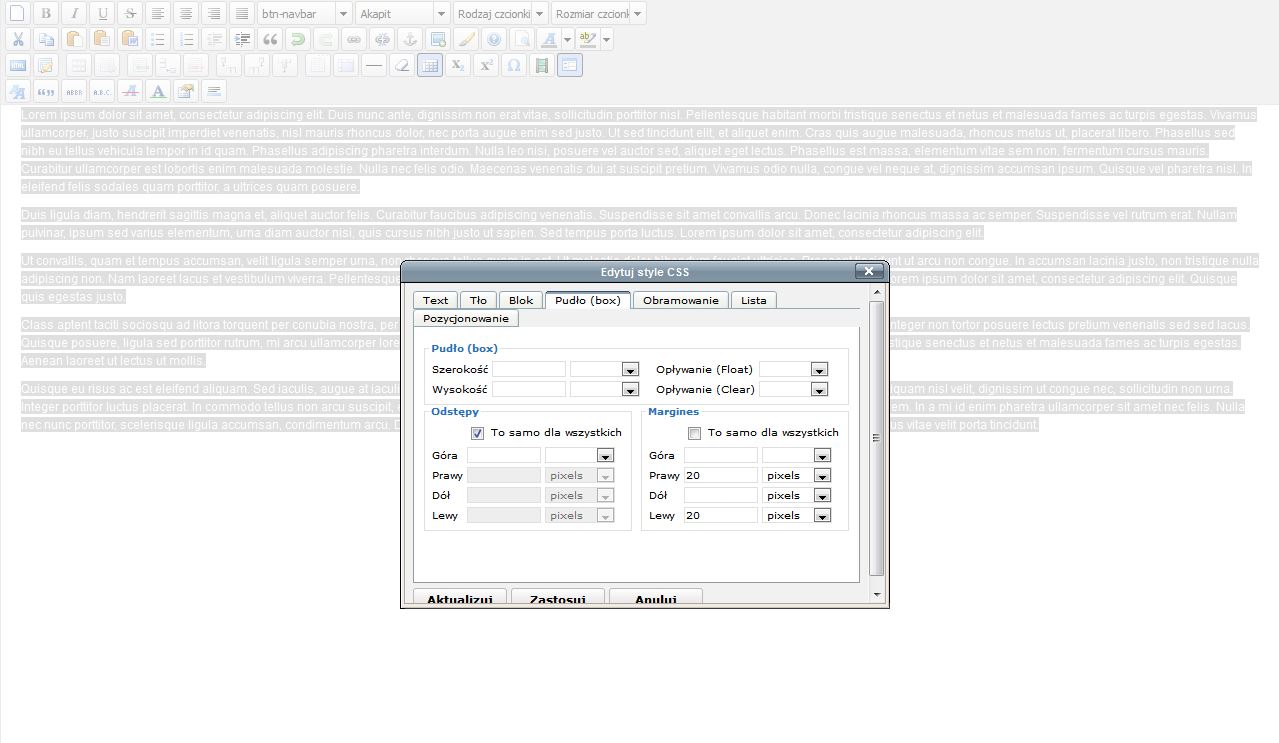Switch to the Obramowanie tab

[x=681, y=300]
